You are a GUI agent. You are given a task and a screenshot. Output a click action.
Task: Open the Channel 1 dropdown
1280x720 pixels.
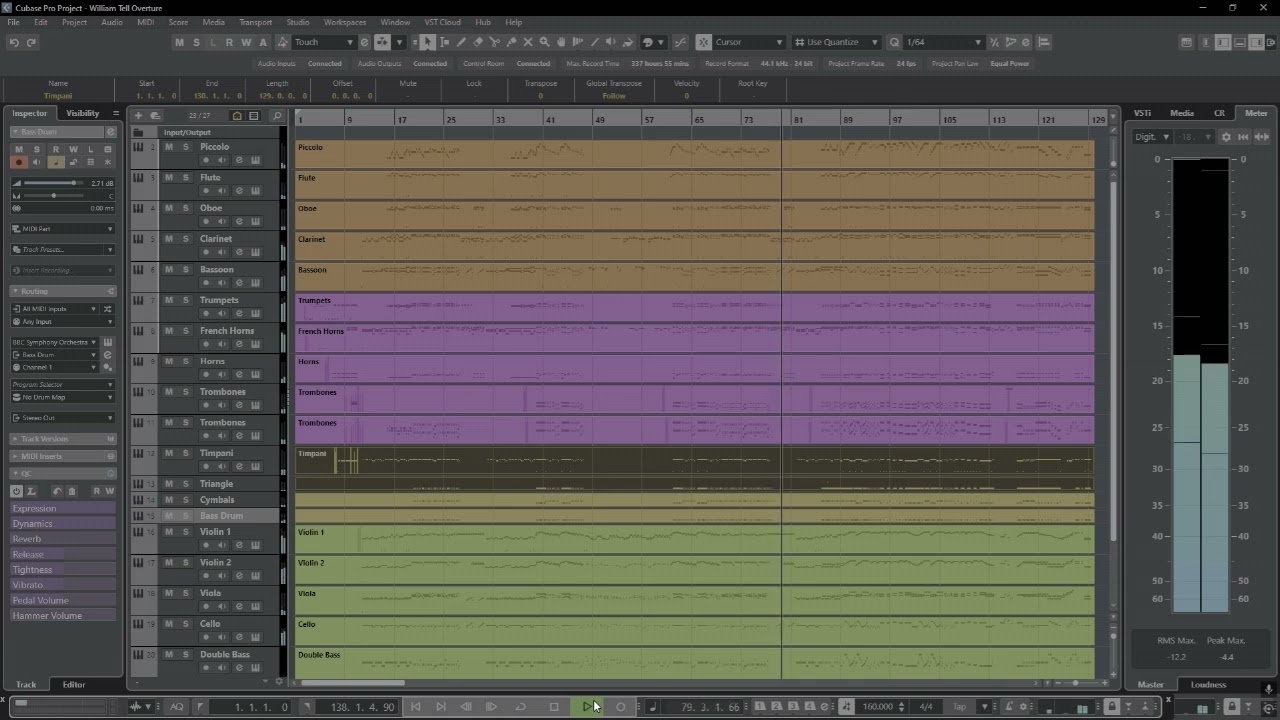[54, 367]
